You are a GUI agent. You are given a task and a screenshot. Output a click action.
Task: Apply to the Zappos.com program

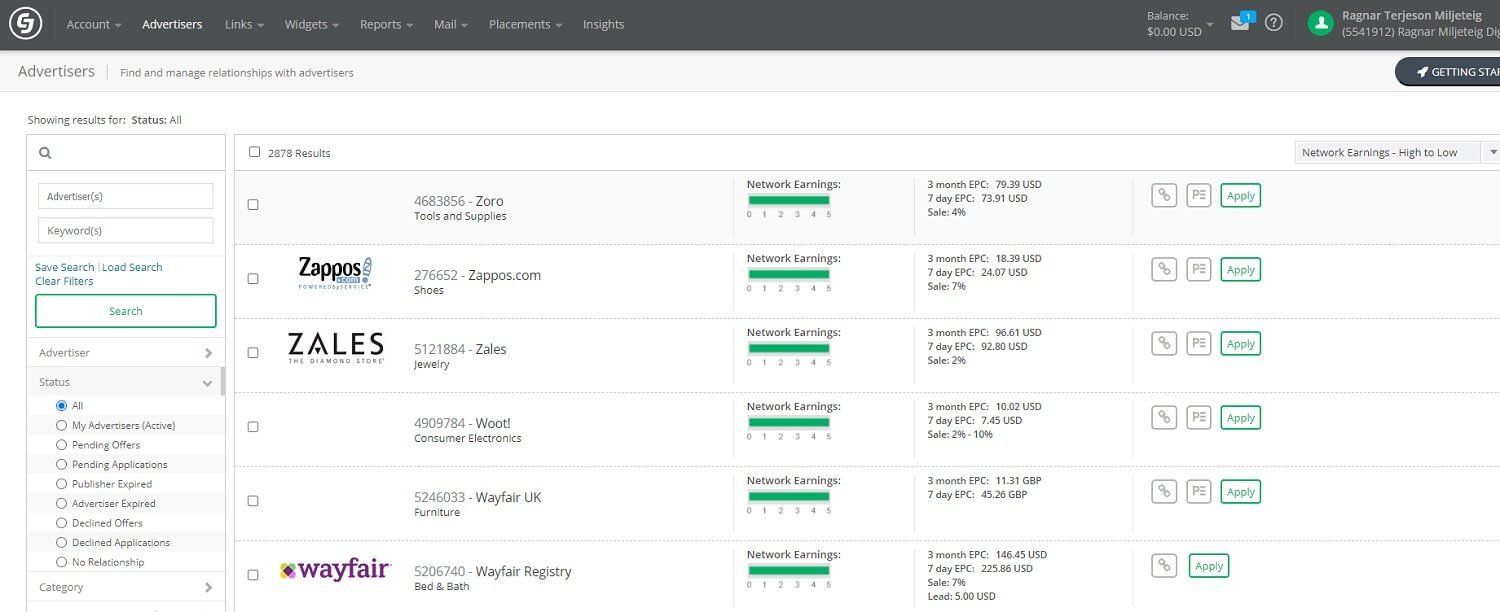click(x=1241, y=269)
